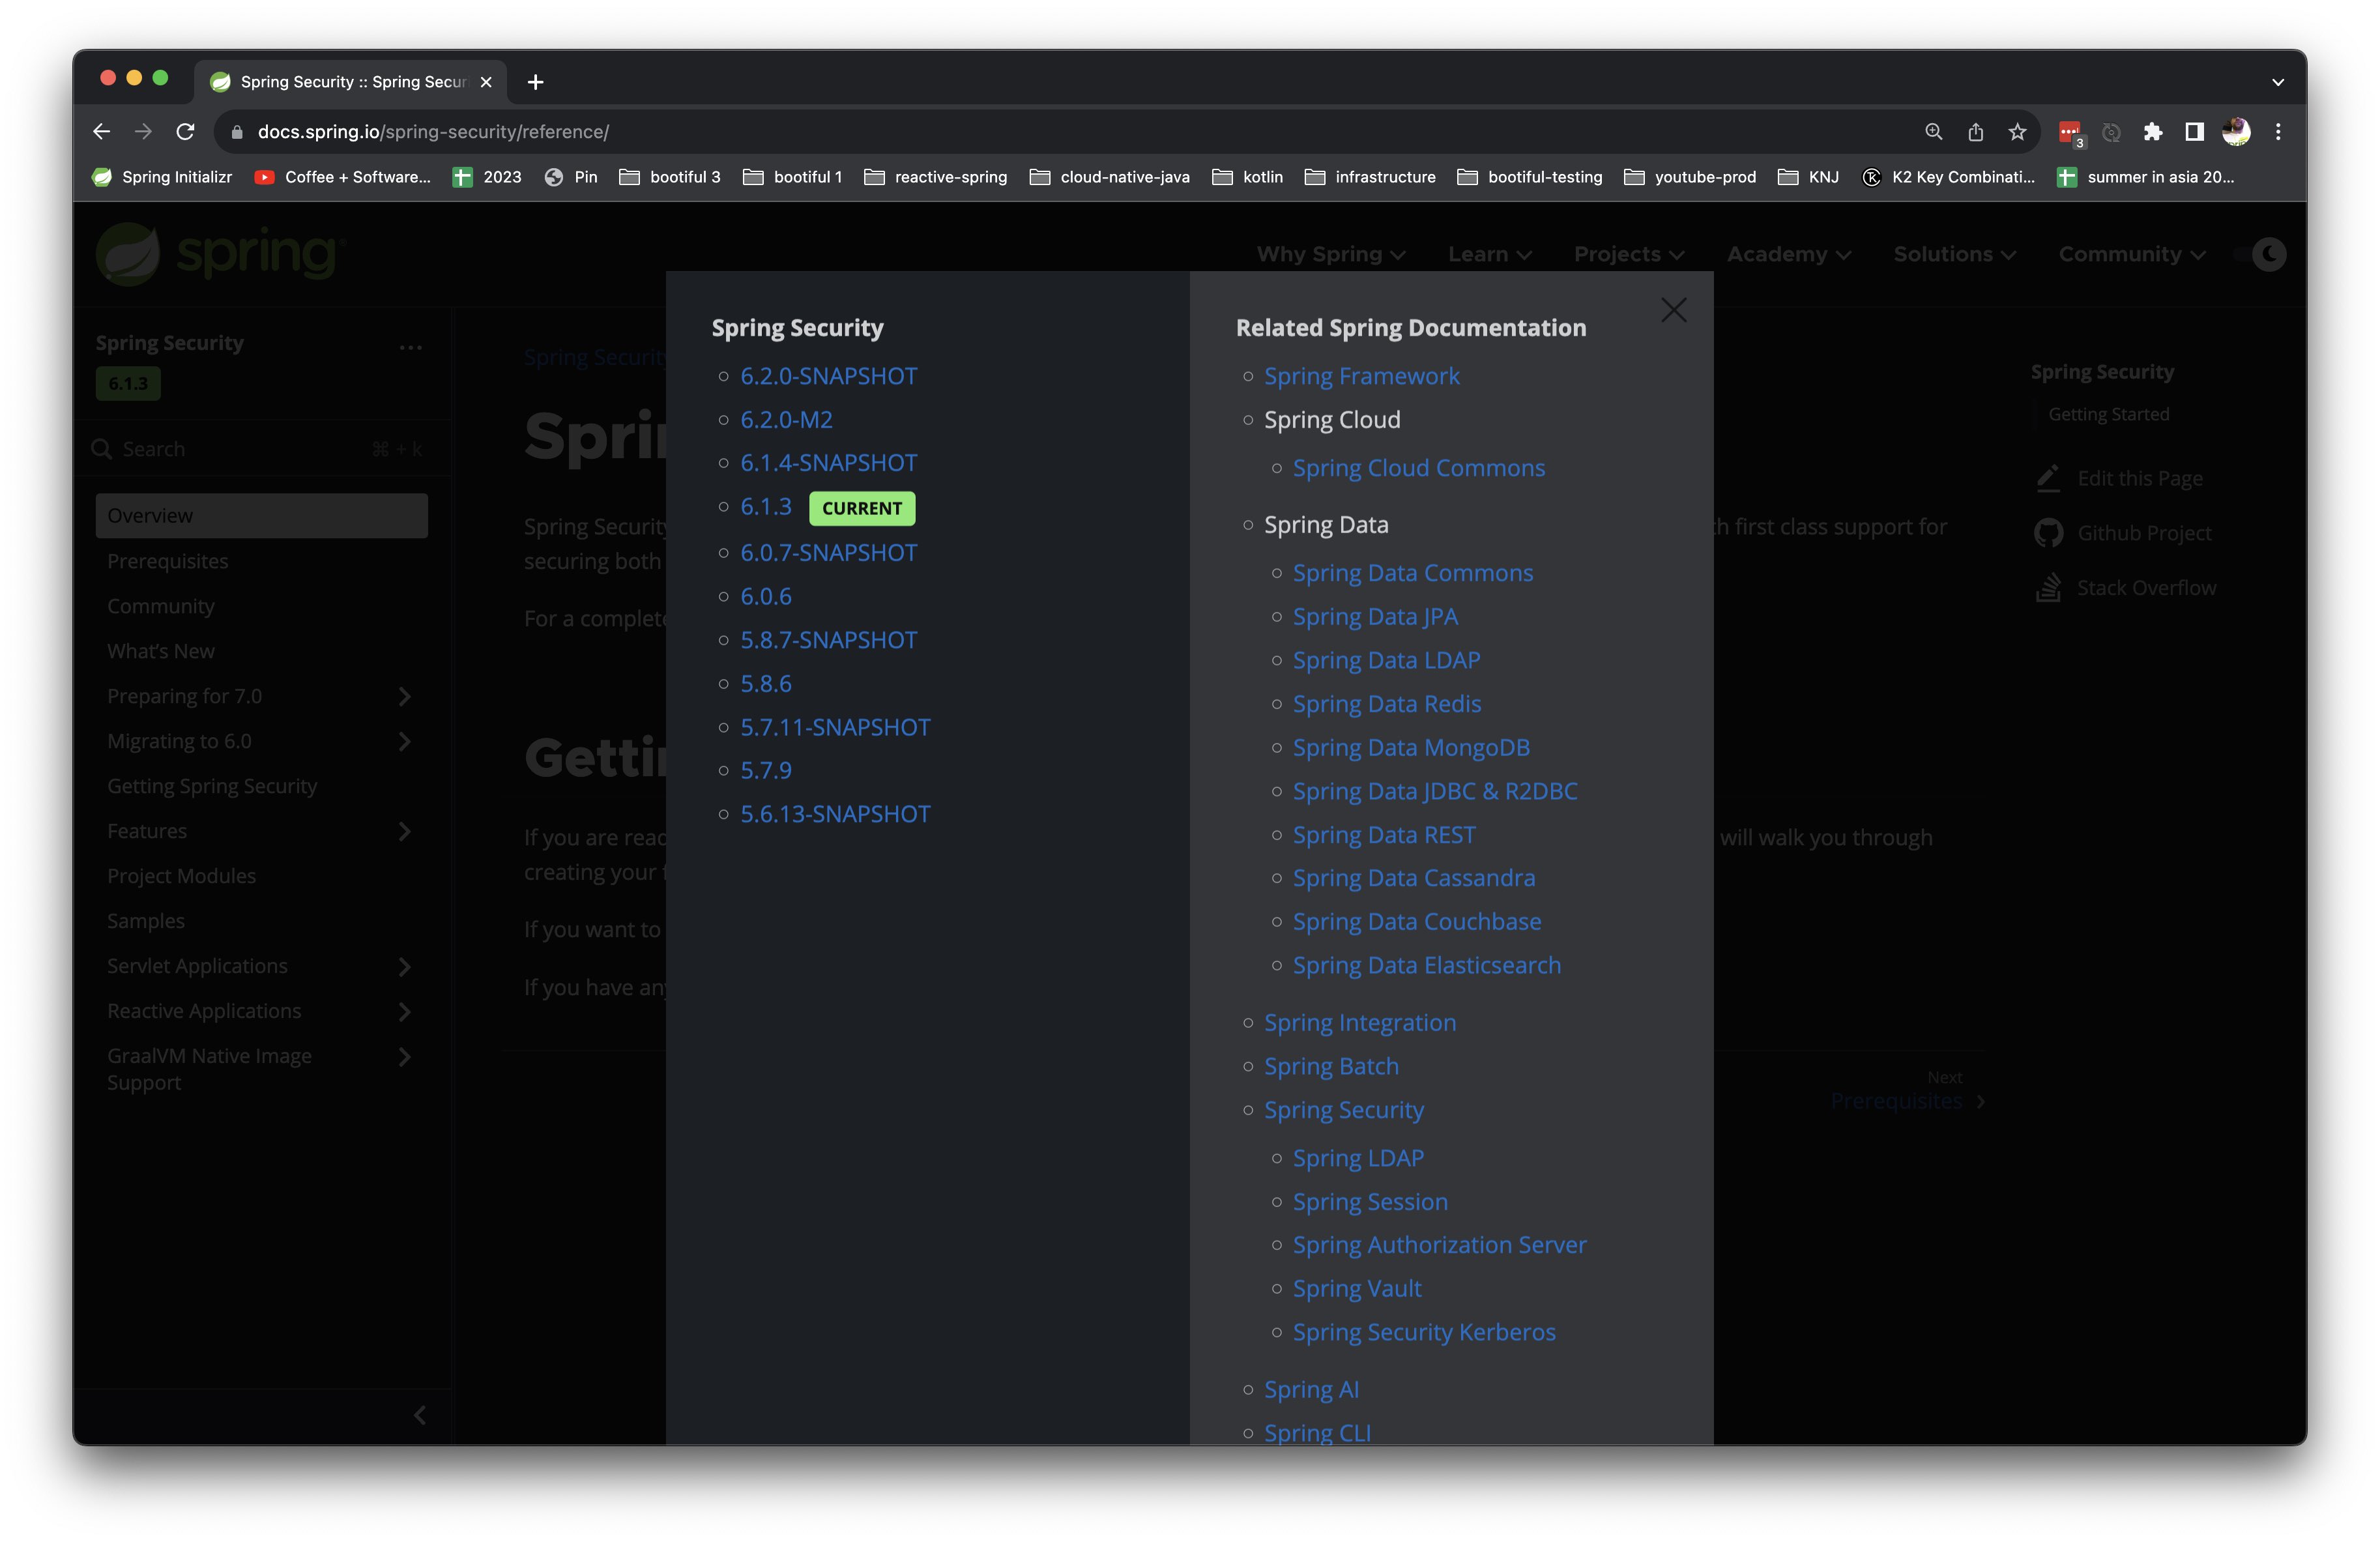
Task: Open reactive-spring bookmark folder
Action: 936,177
